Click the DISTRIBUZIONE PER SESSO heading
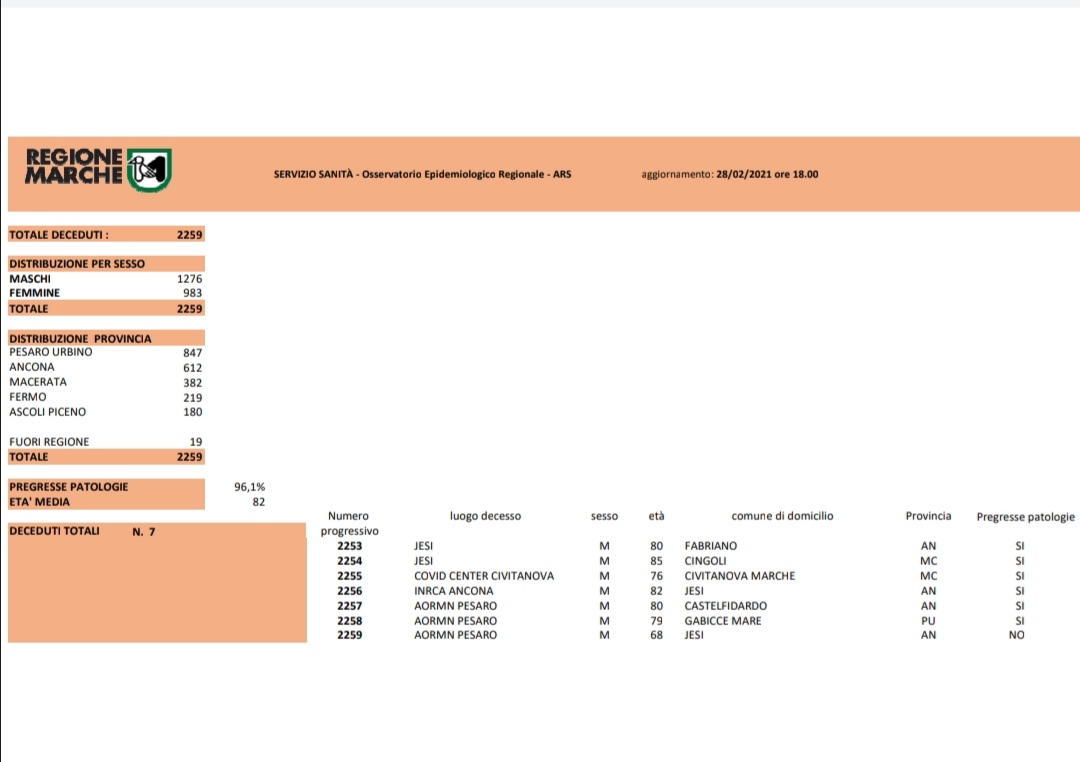1080x762 pixels. (x=77, y=264)
